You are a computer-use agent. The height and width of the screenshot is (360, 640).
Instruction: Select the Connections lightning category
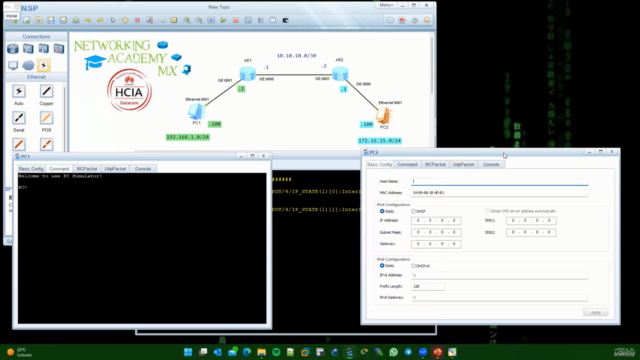43,65
